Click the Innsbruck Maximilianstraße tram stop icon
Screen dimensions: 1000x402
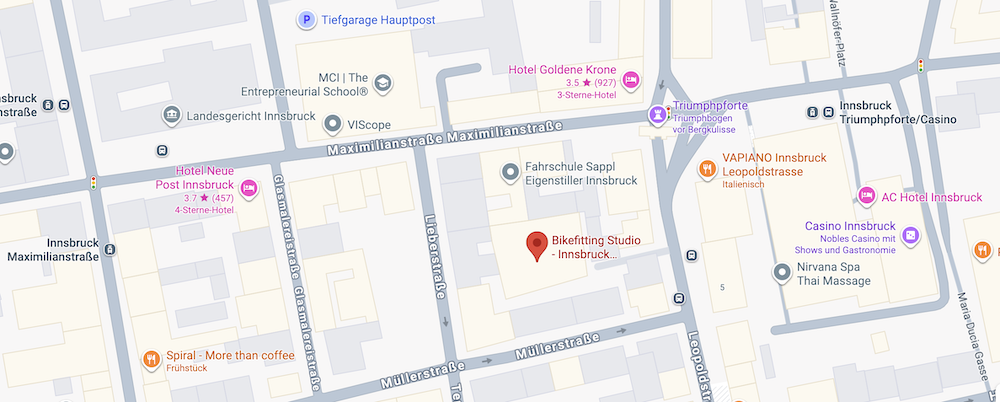point(110,249)
